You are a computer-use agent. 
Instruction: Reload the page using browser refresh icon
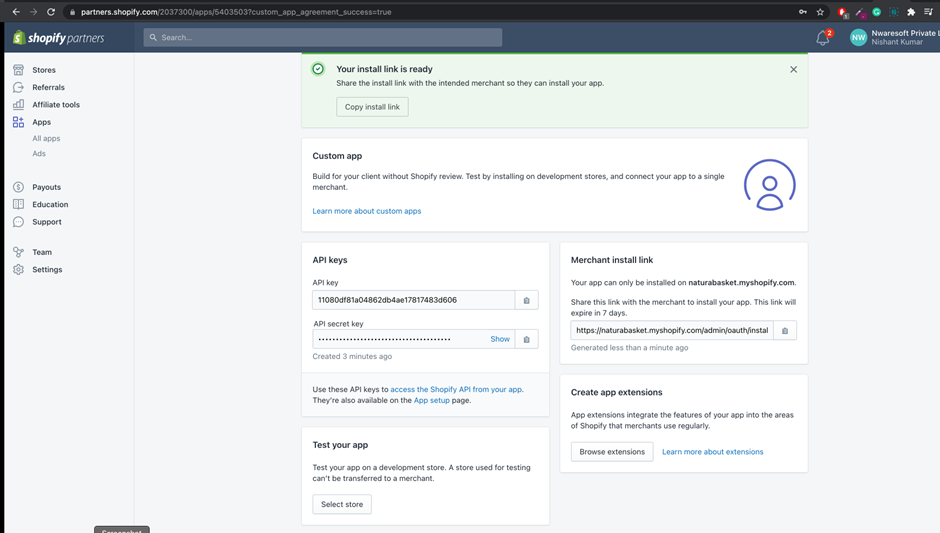point(51,12)
